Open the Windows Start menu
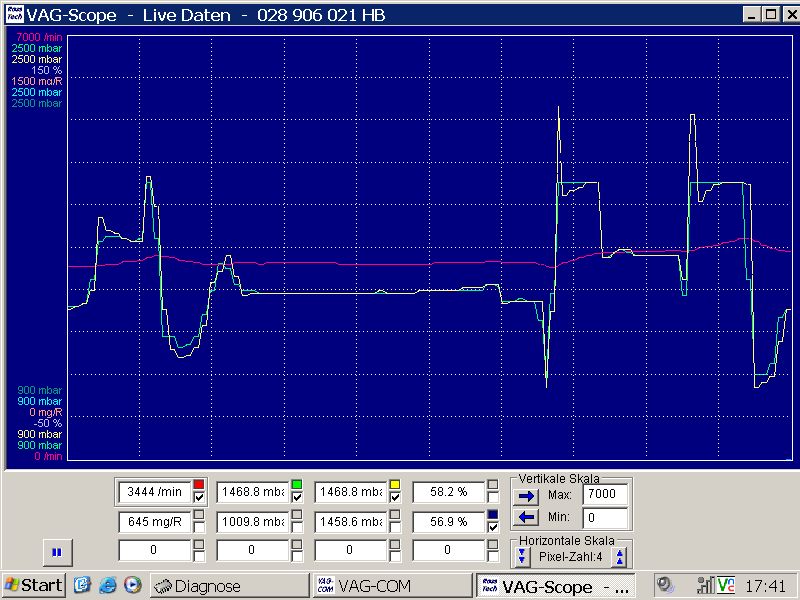The width and height of the screenshot is (800, 600). coord(34,586)
